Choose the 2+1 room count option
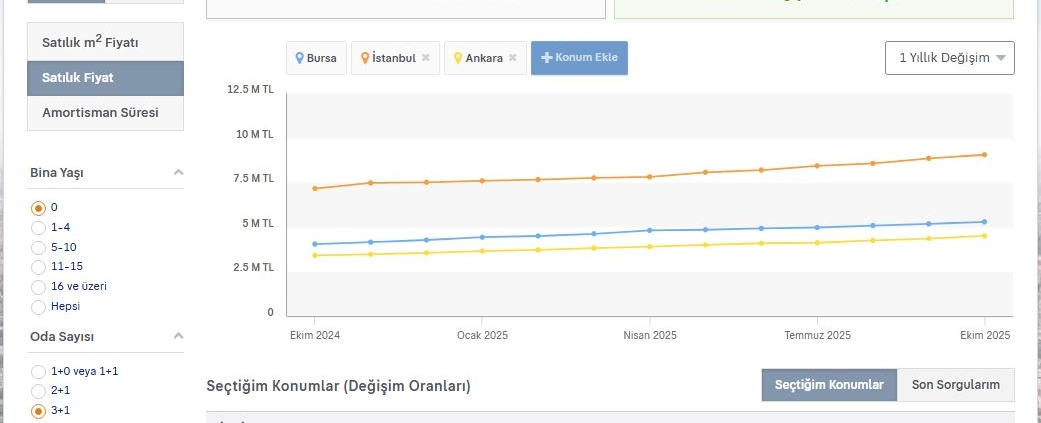 pos(39,391)
